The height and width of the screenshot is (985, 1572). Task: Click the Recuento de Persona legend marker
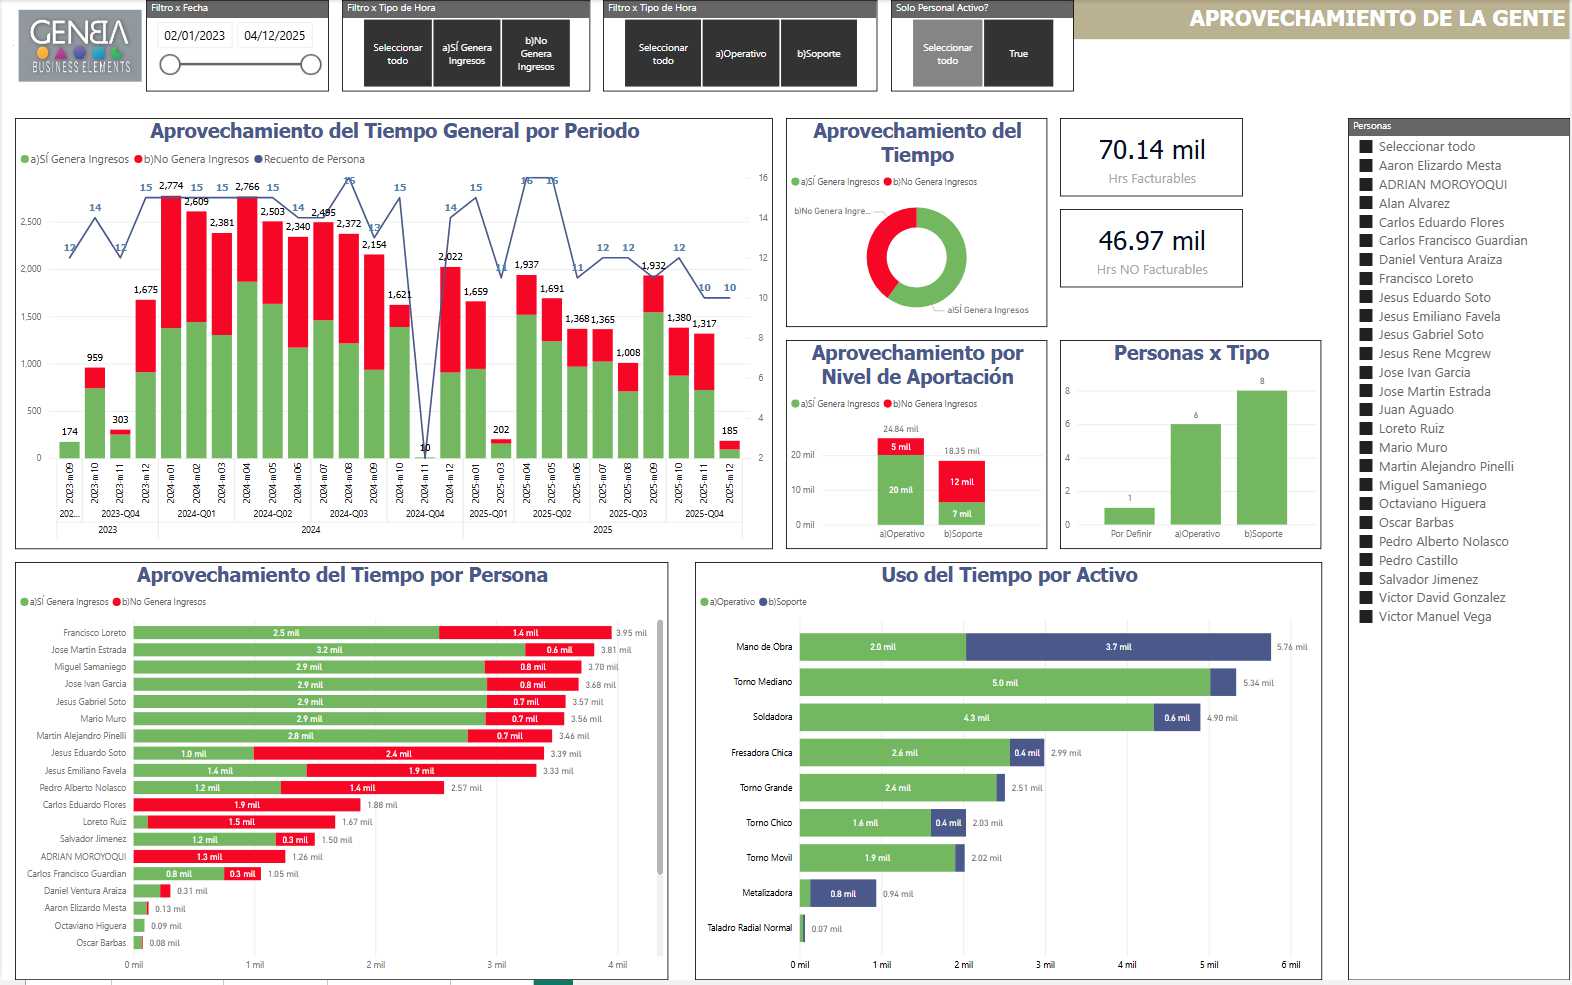coord(258,159)
